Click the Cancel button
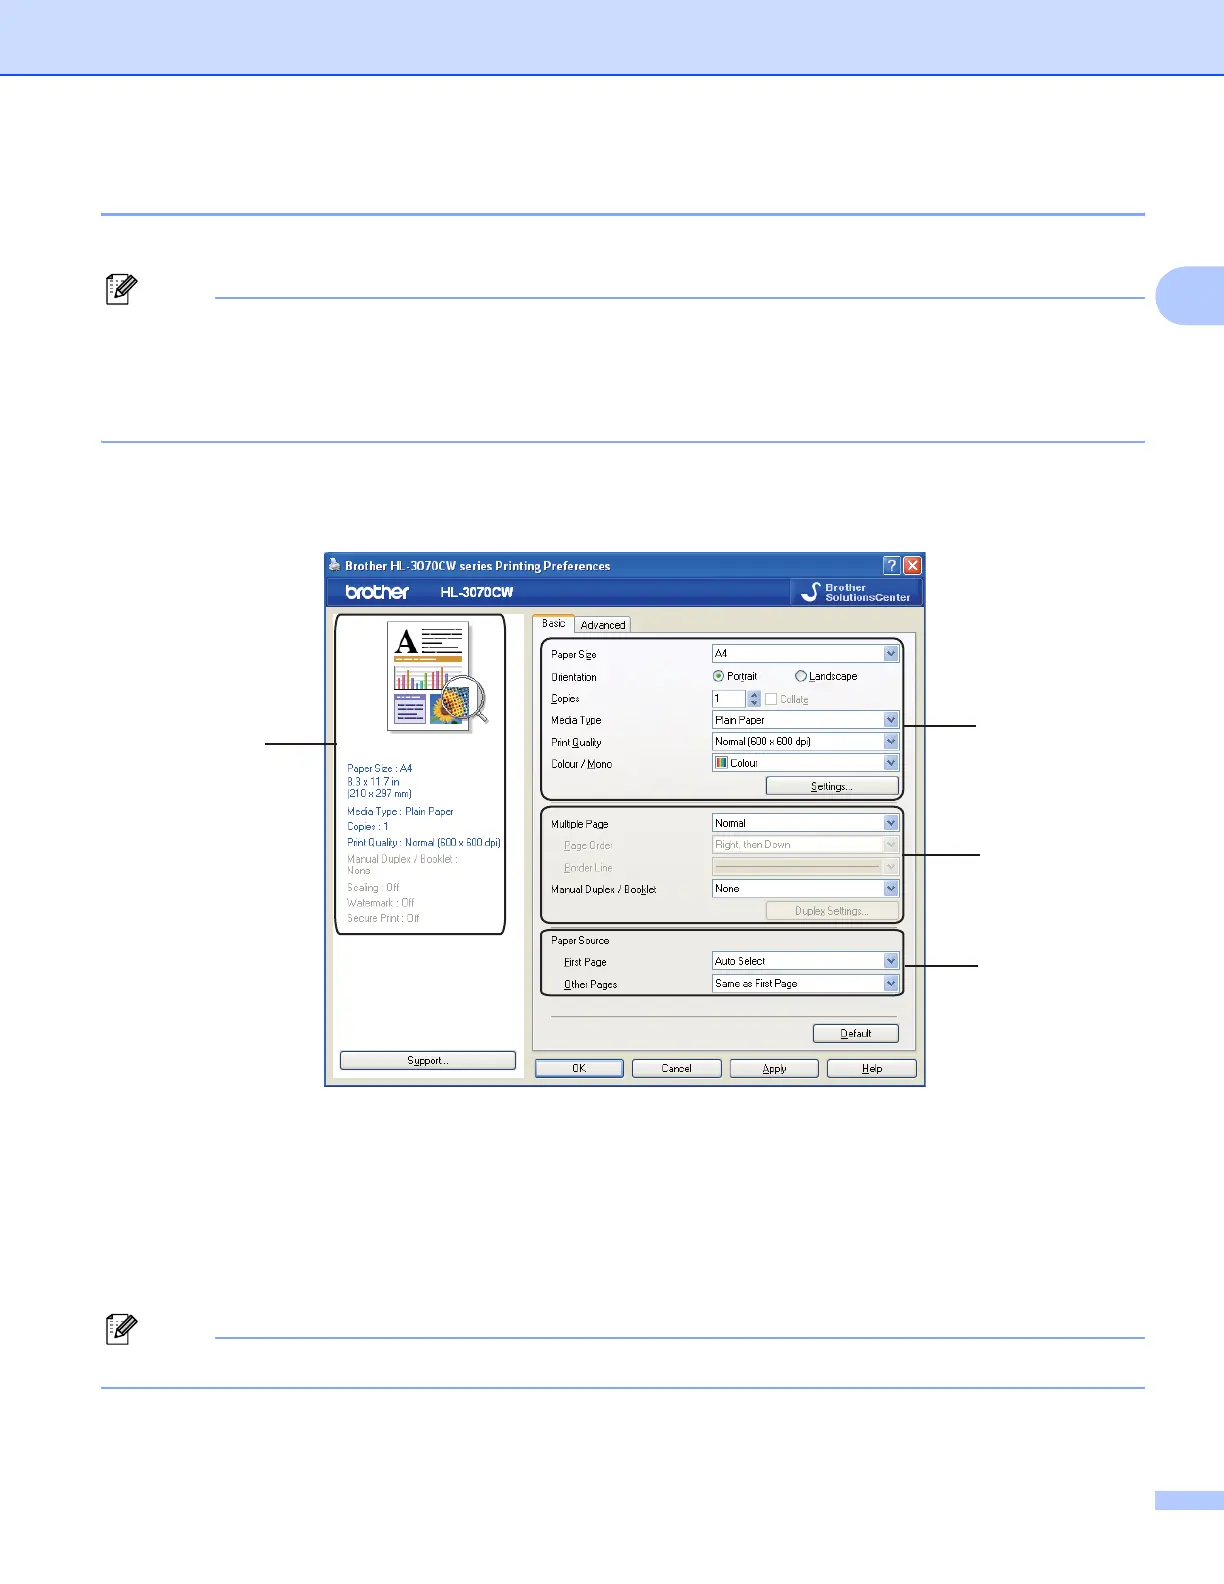Viewport: 1224px width, 1584px height. point(677,1068)
